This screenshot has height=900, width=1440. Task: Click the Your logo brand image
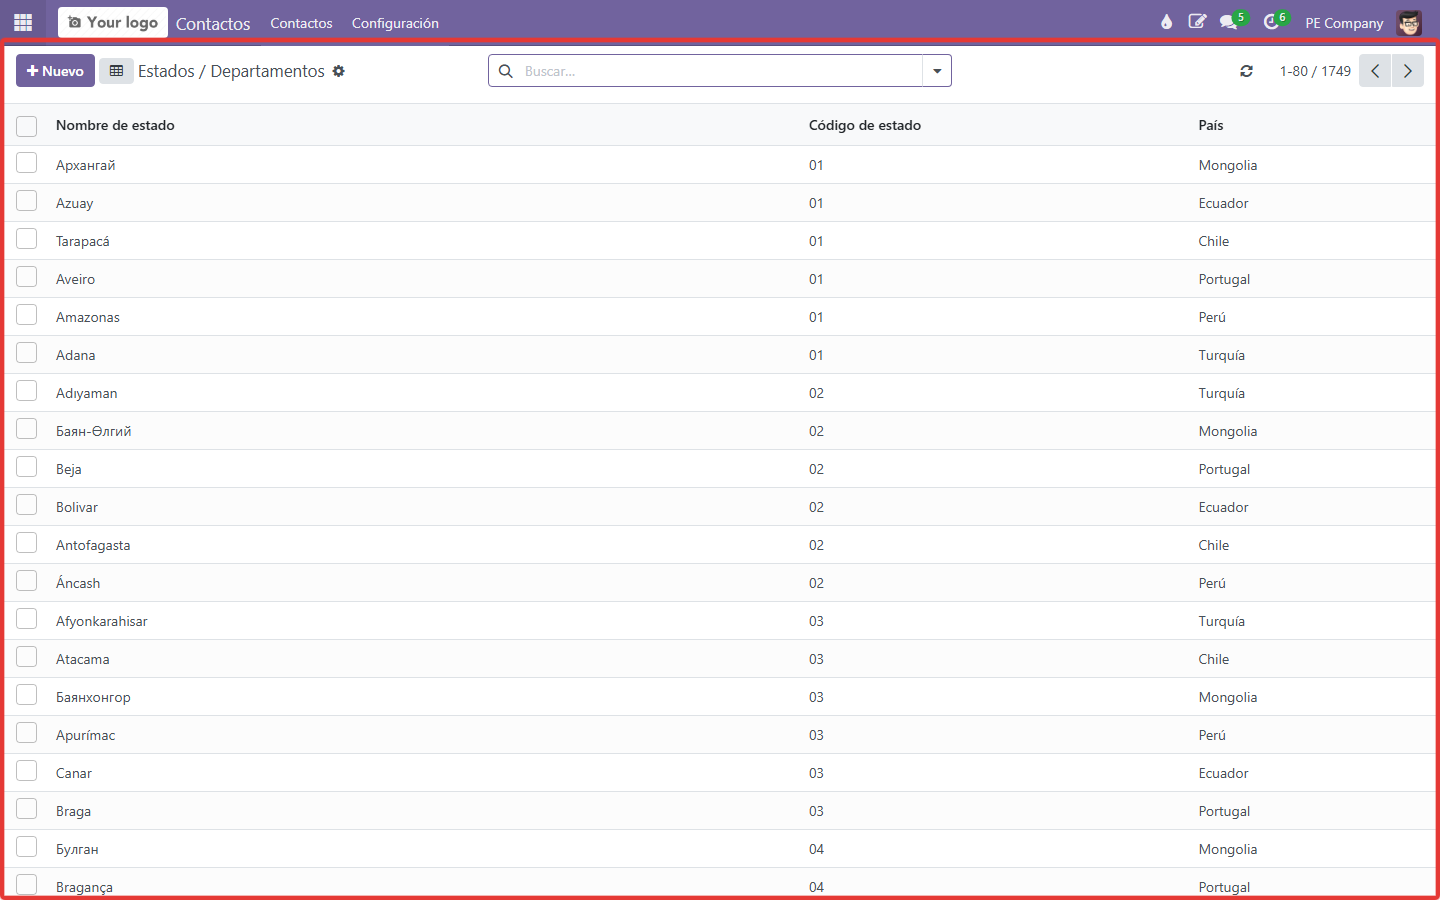coord(113,22)
